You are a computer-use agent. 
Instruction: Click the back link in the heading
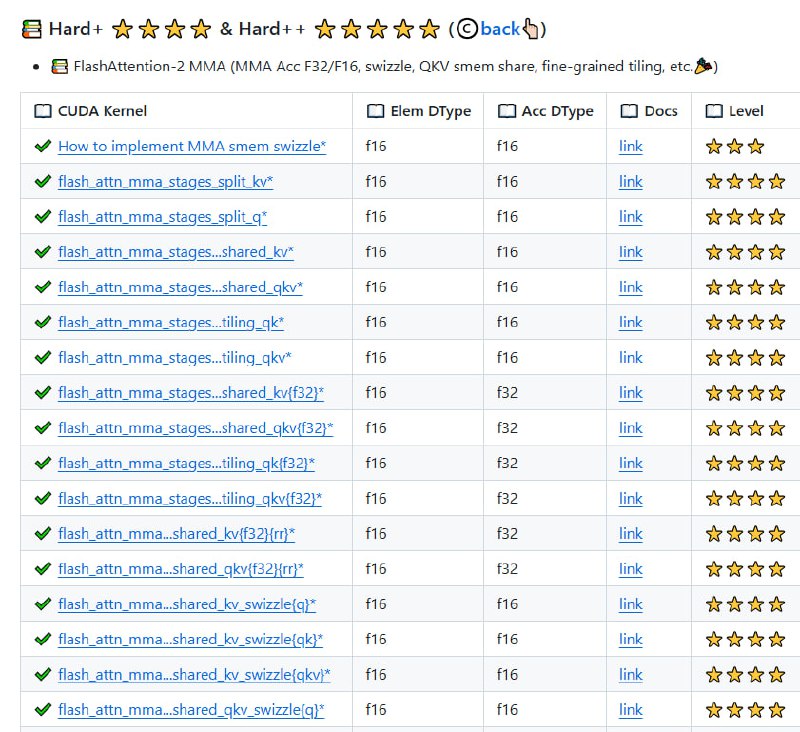coord(499,29)
